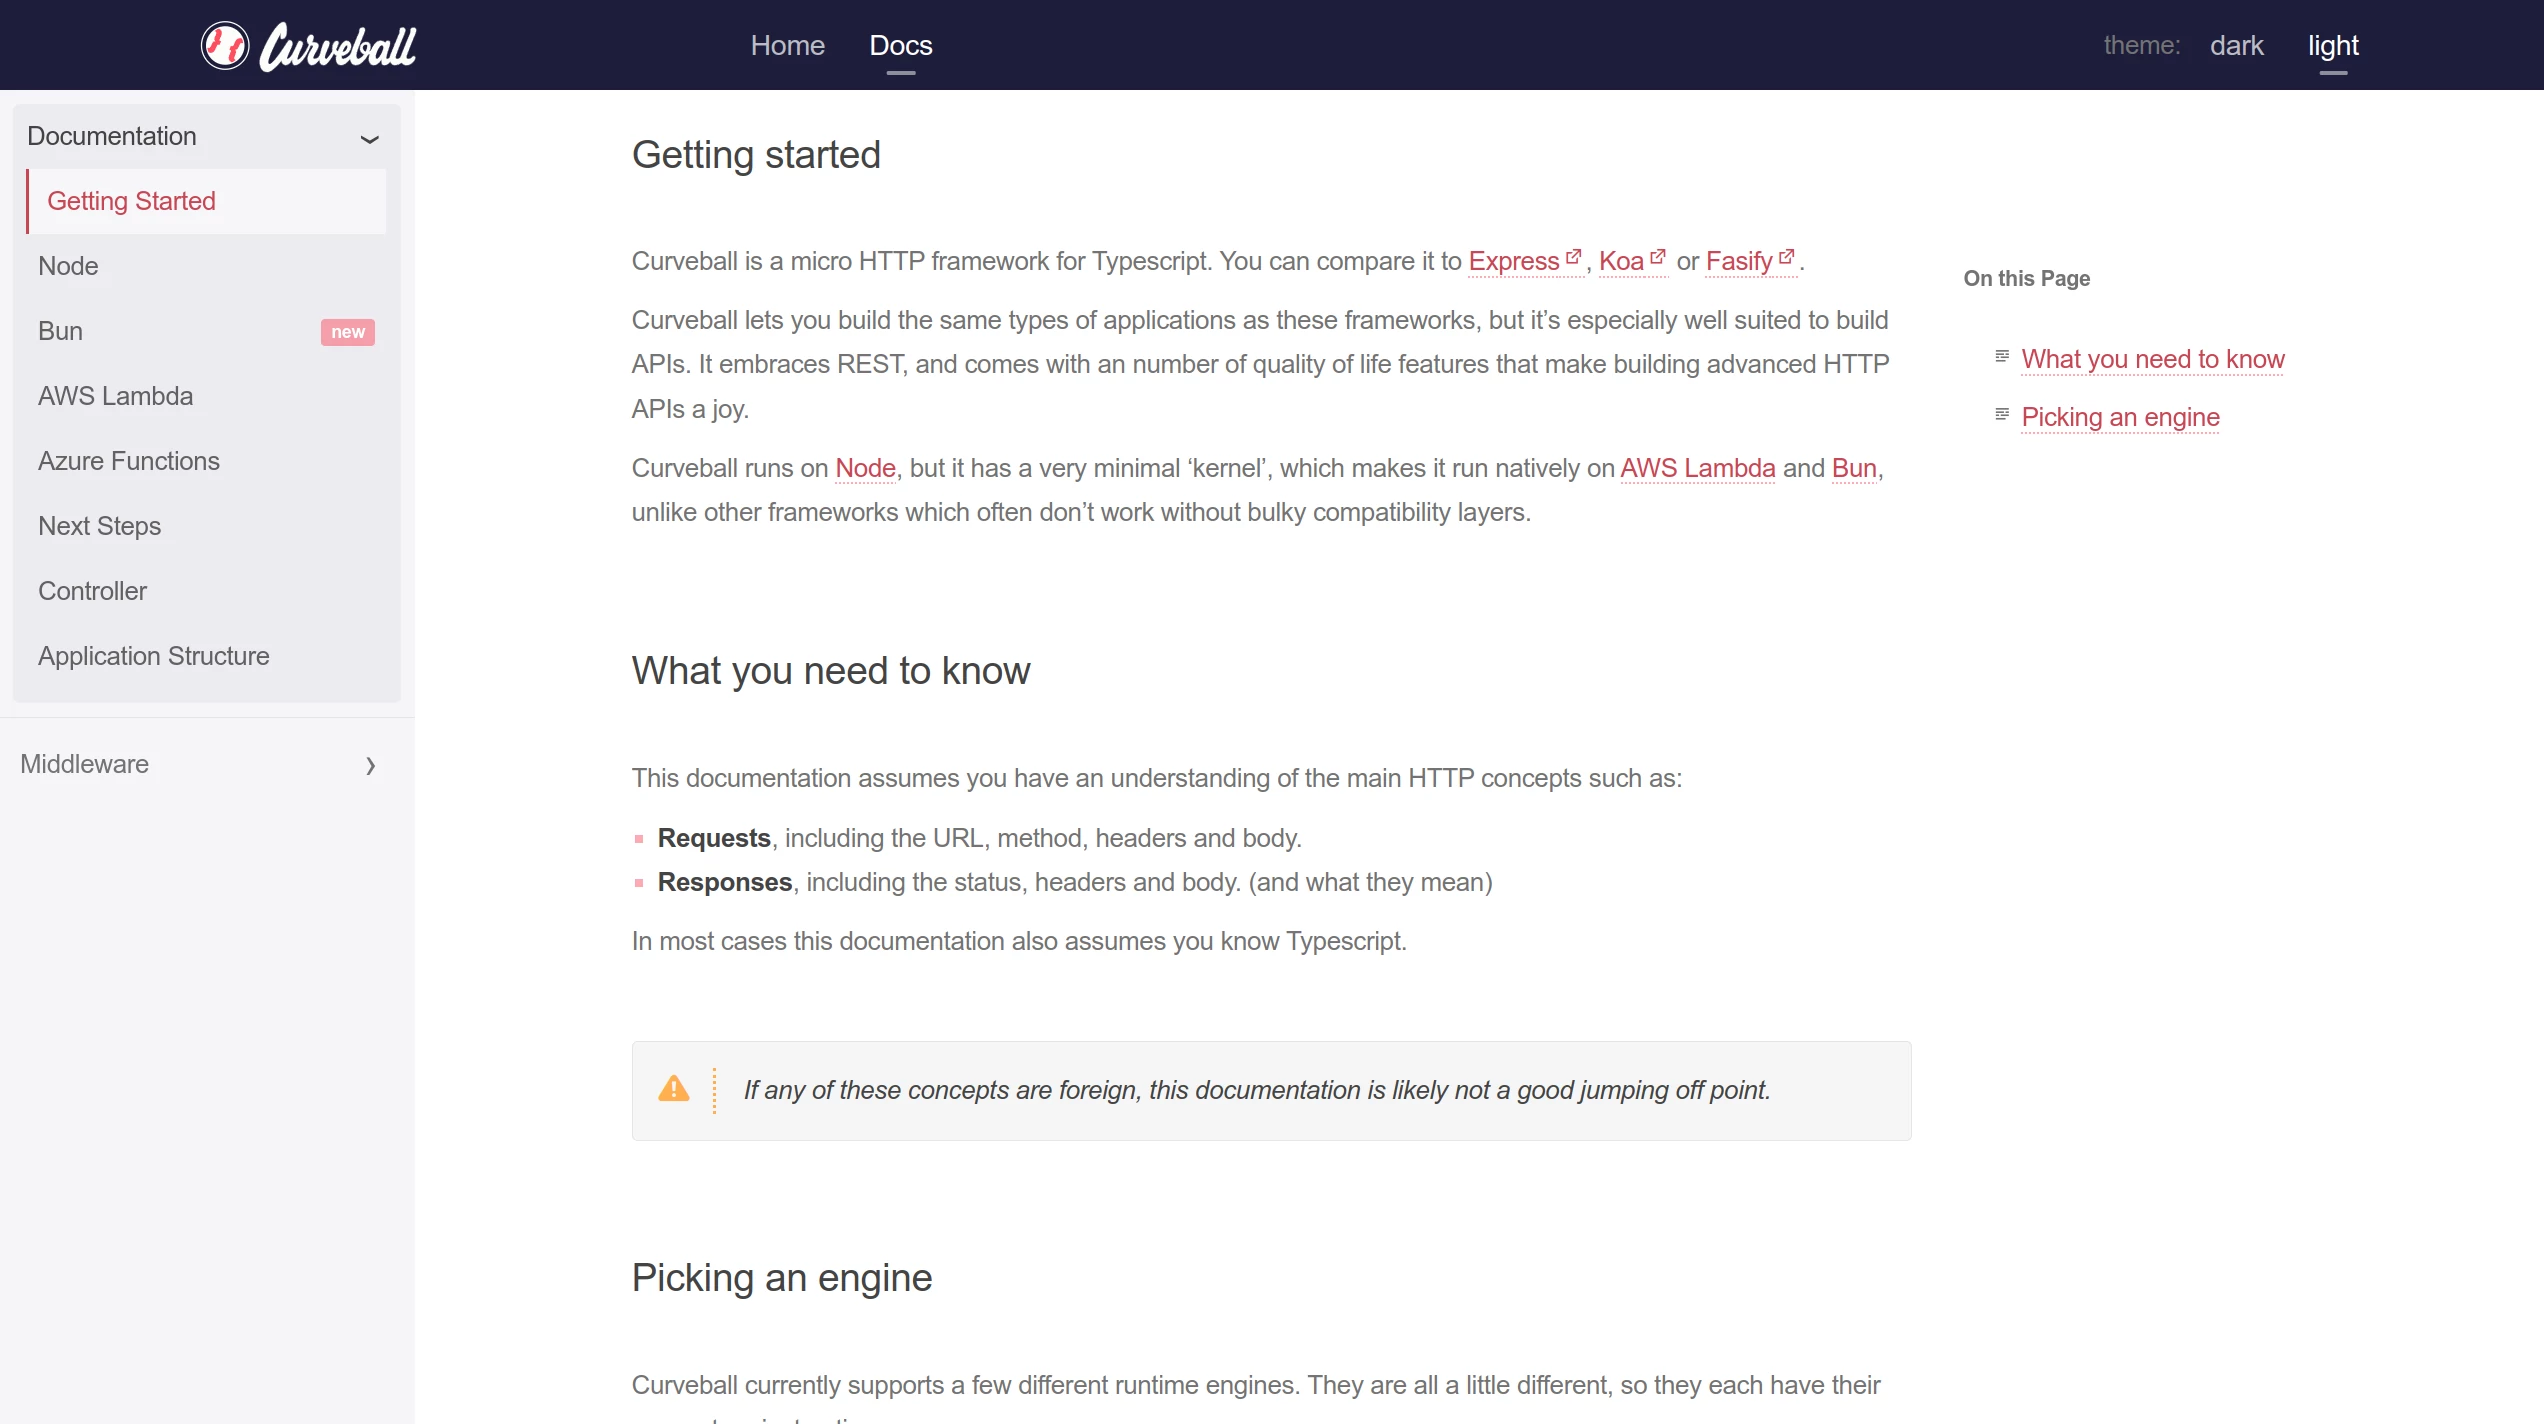Open the inline Bun link in the paragraph
Image resolution: width=2544 pixels, height=1424 pixels.
click(1854, 468)
